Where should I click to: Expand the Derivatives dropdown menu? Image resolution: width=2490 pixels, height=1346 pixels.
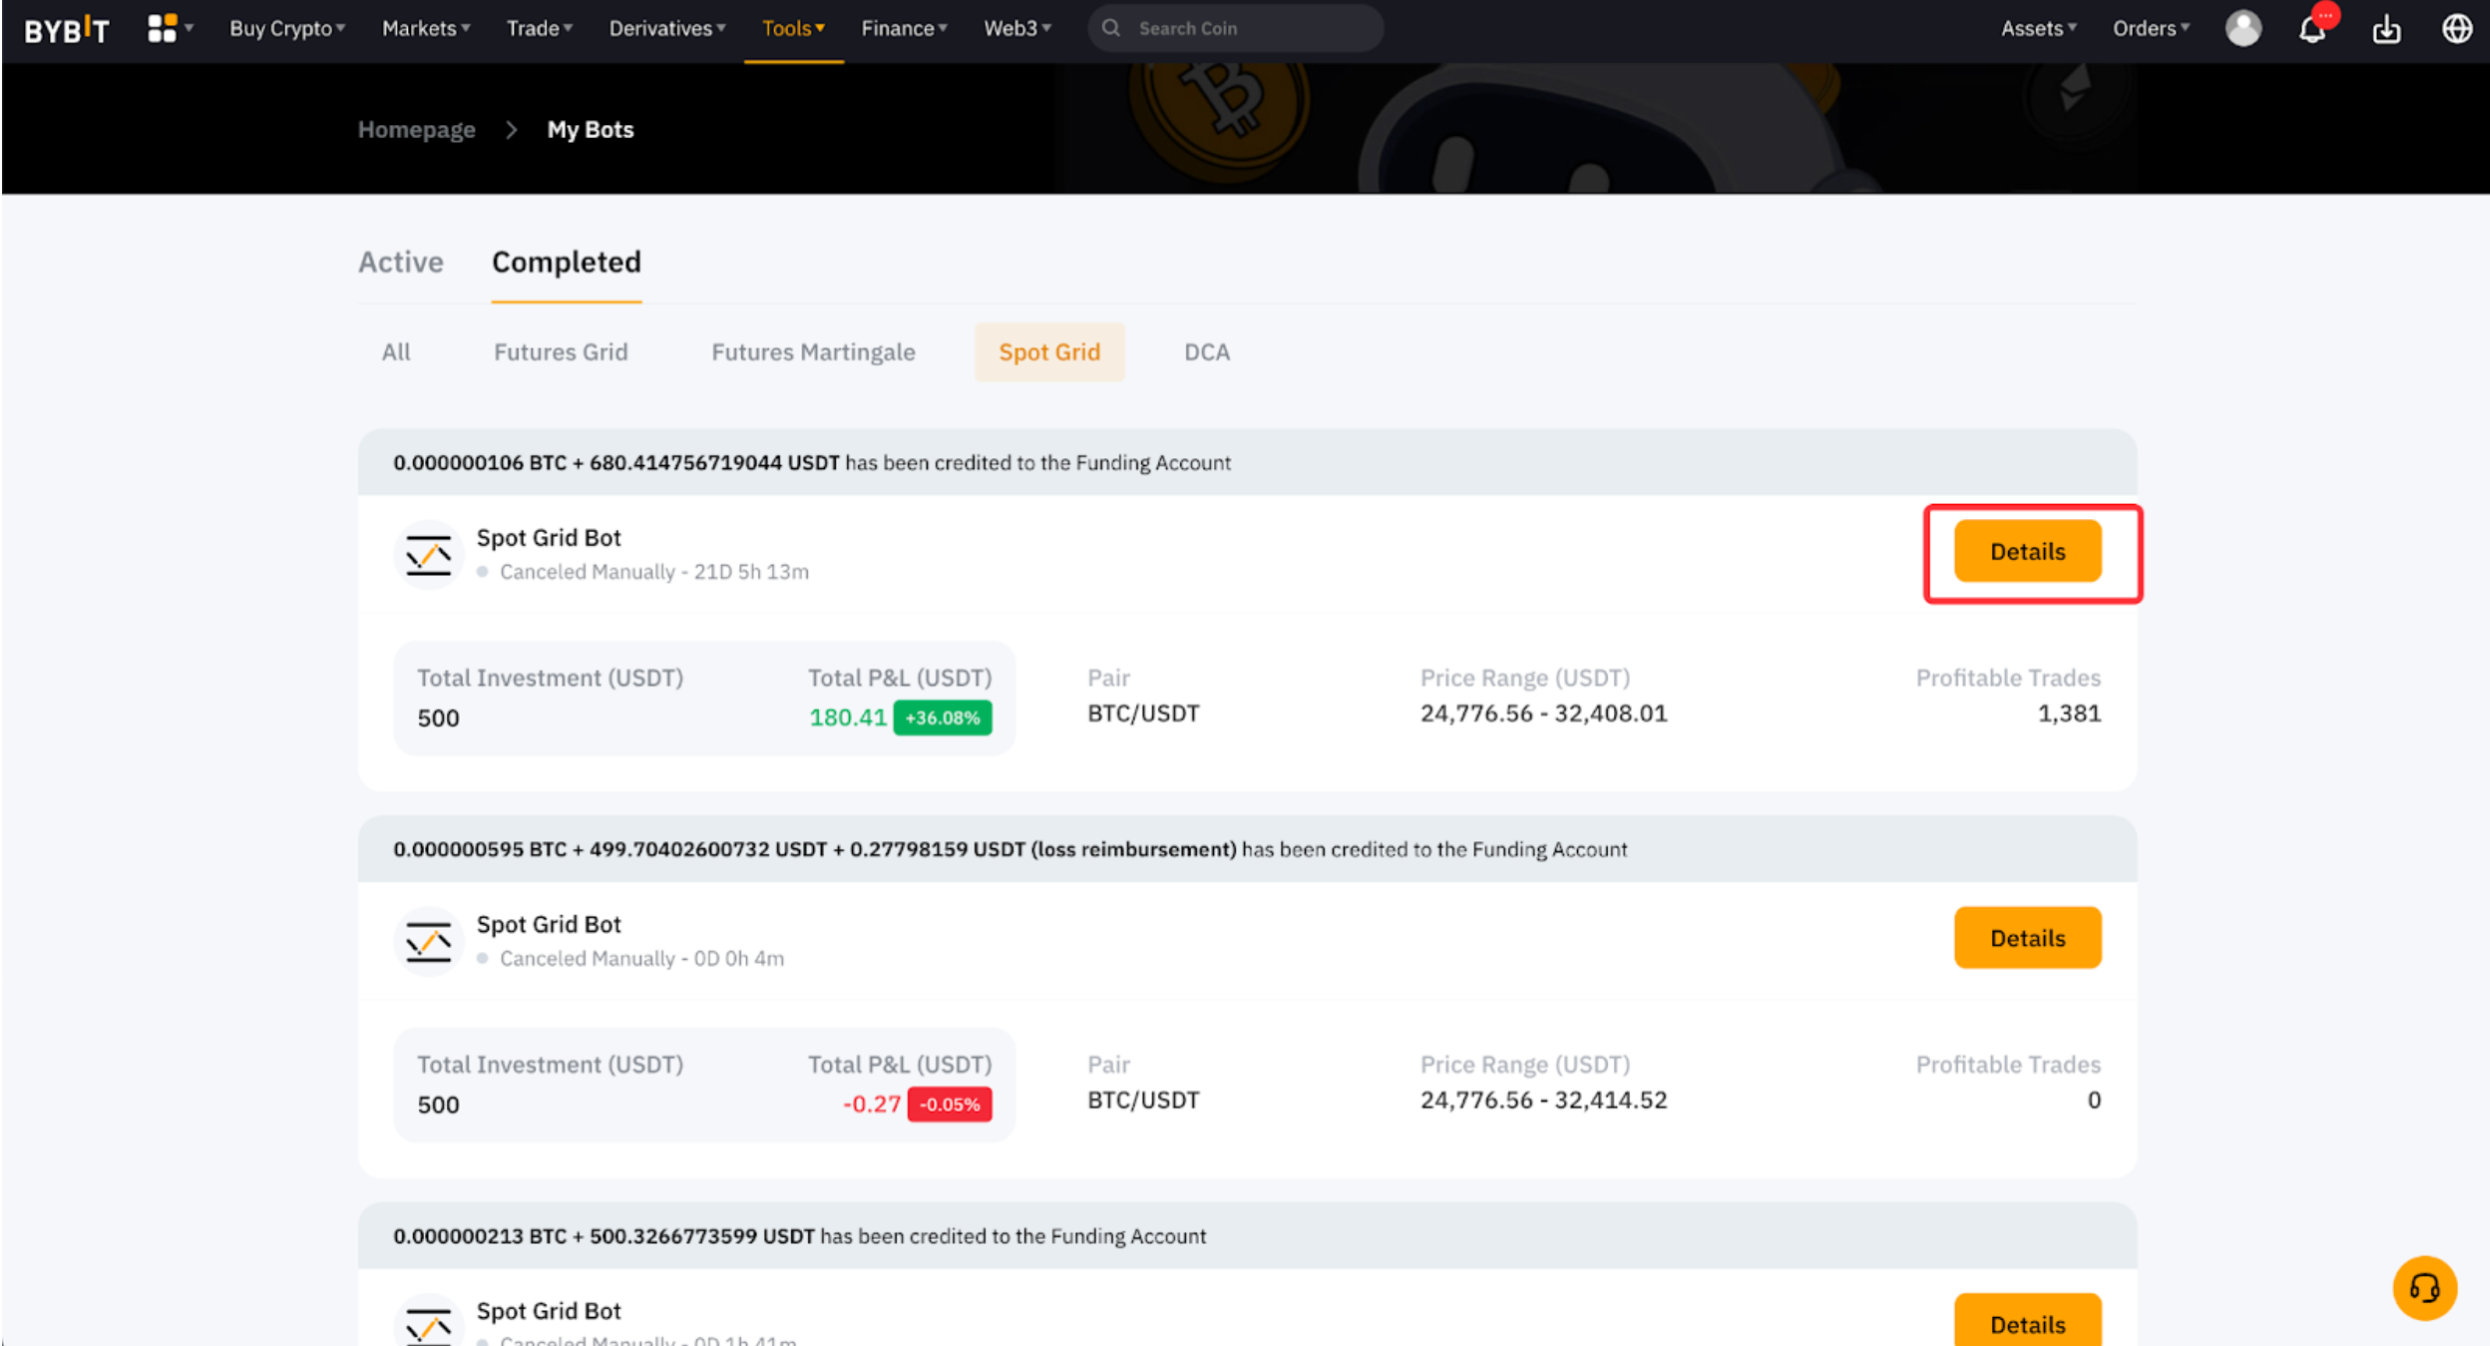pyautogui.click(x=667, y=28)
